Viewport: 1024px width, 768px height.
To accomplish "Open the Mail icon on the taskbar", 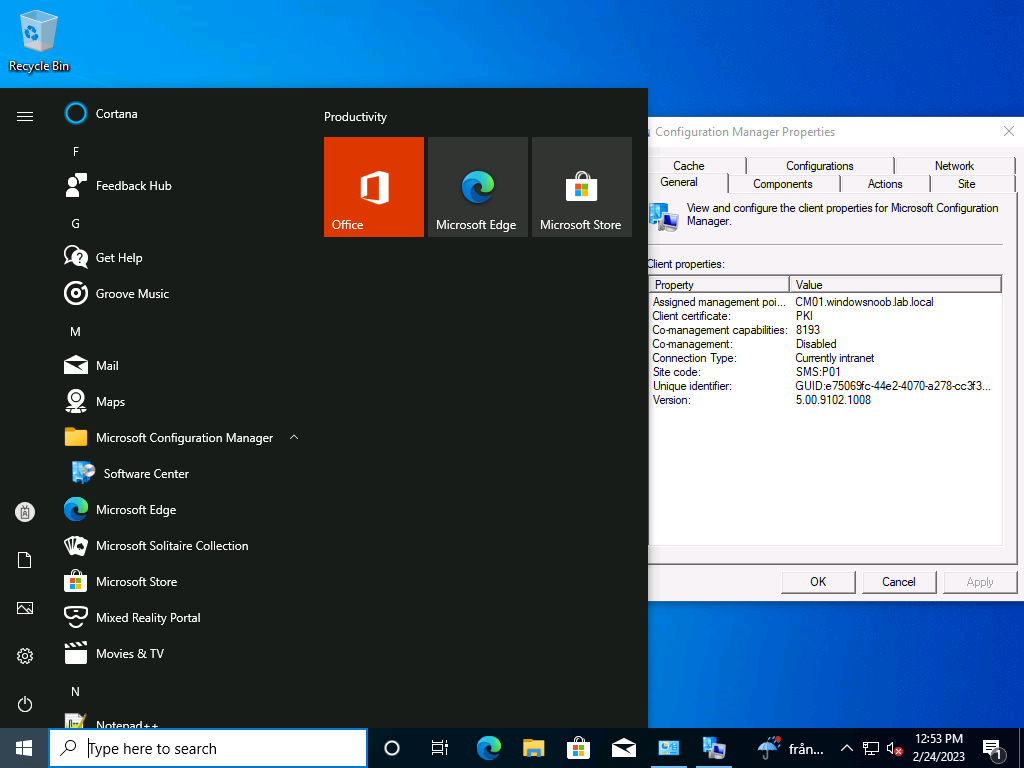I will [624, 748].
